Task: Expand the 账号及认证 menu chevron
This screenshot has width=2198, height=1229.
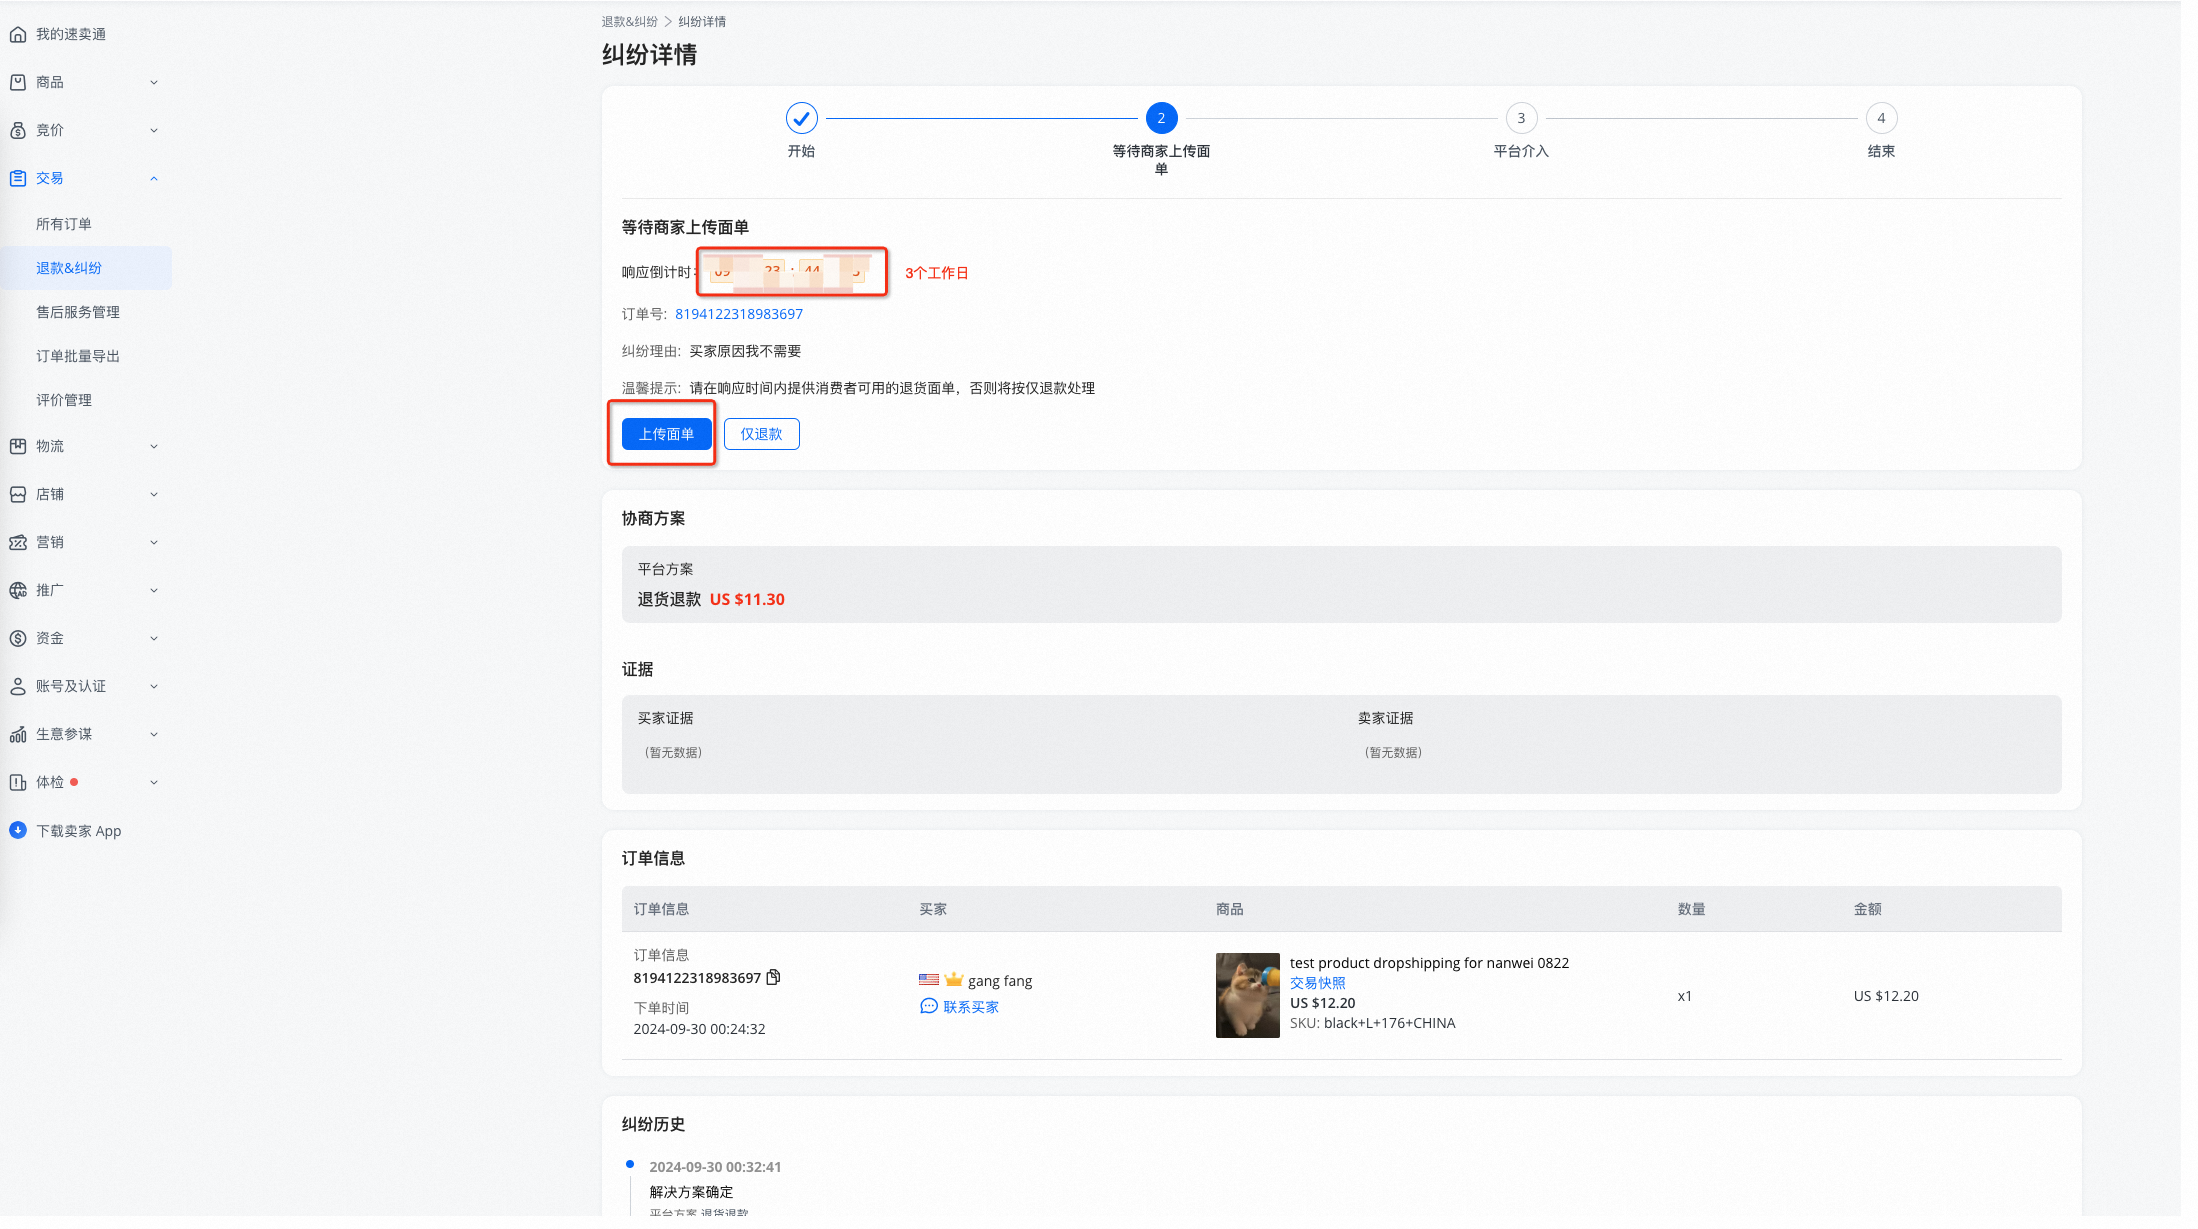Action: pos(154,687)
